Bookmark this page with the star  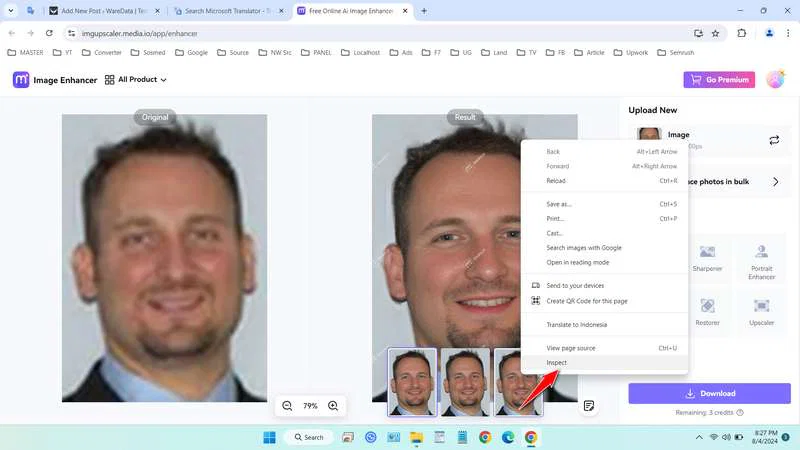coord(715,33)
